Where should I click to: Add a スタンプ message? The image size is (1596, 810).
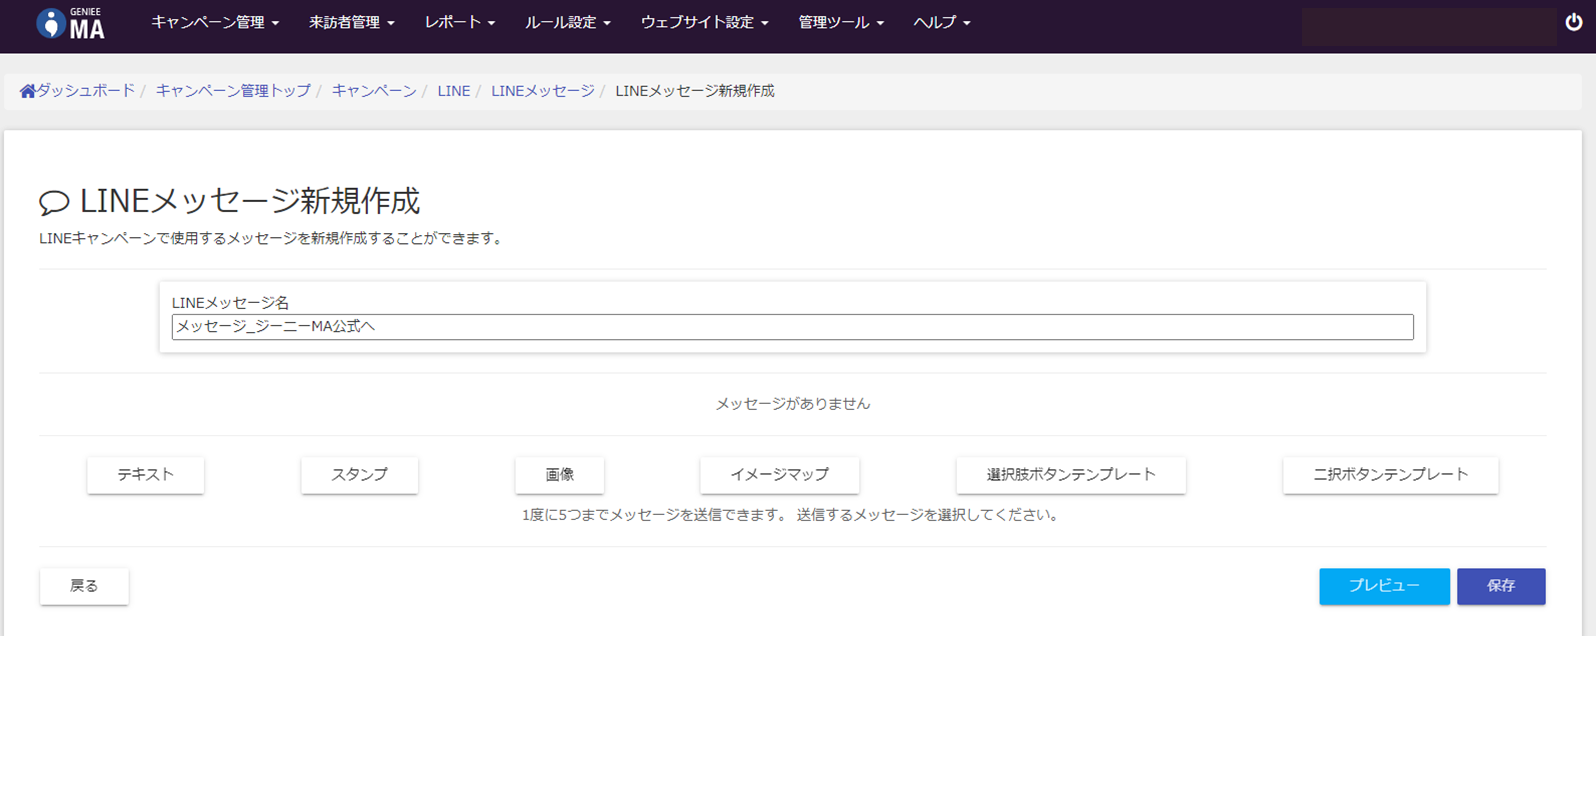click(x=360, y=475)
